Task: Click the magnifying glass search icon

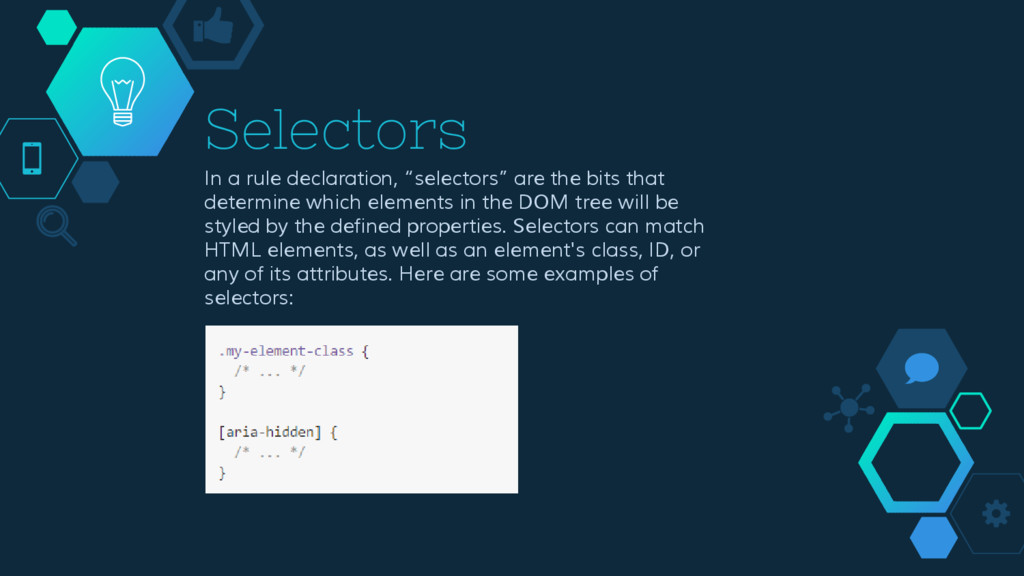Action: click(x=57, y=226)
